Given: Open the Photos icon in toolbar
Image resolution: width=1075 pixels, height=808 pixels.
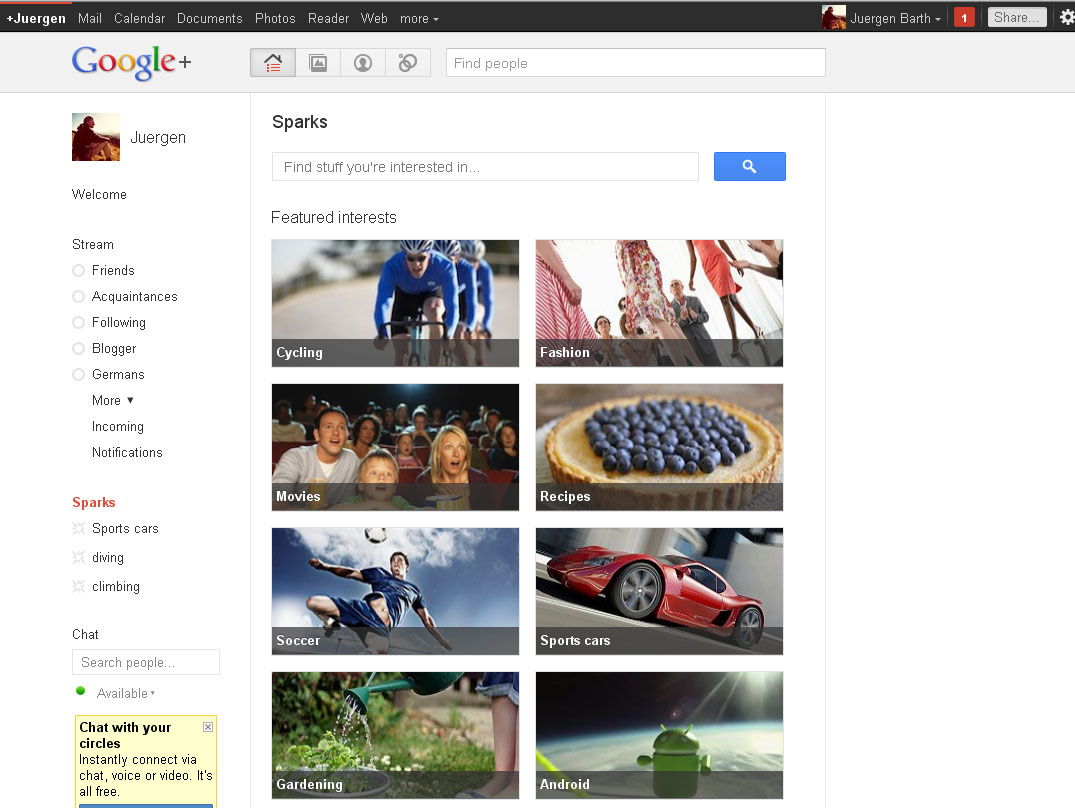Looking at the screenshot, I should 318,63.
